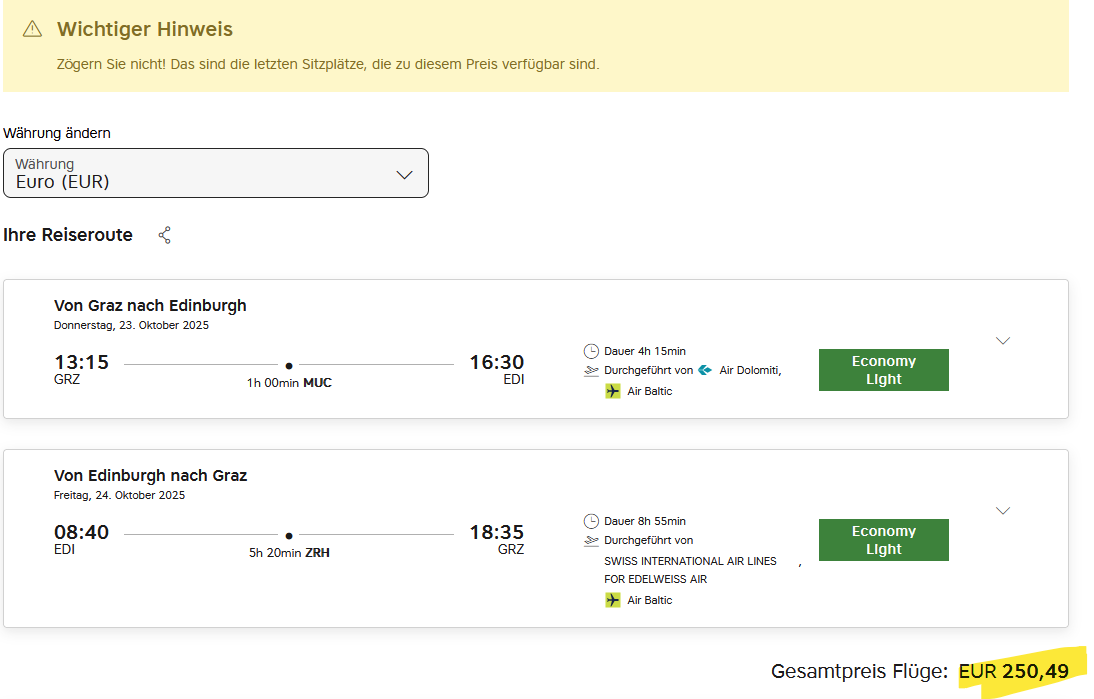Image resolution: width=1094 pixels, height=699 pixels.
Task: Click the MUC stopover label
Action: point(317,383)
